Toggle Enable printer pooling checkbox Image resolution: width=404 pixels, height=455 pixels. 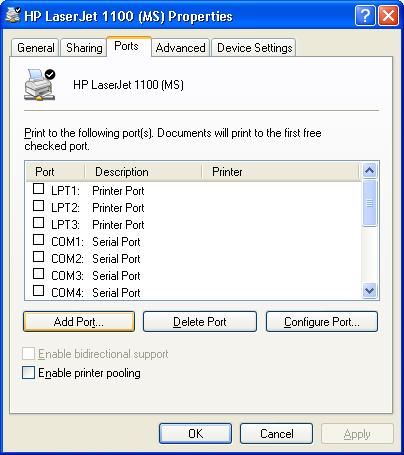tap(28, 373)
